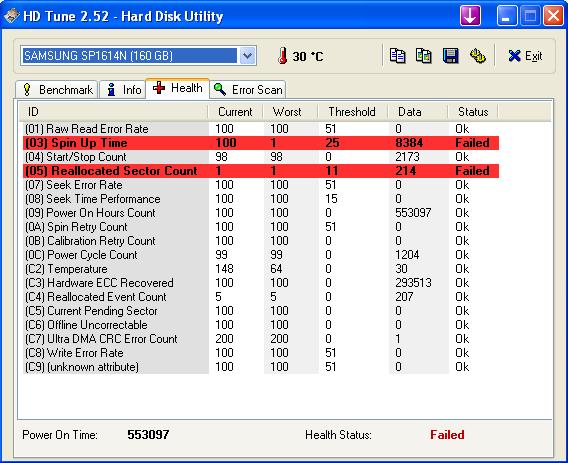Click the copy screenshot to clipboard icon
The width and height of the screenshot is (568, 463).
(423, 56)
